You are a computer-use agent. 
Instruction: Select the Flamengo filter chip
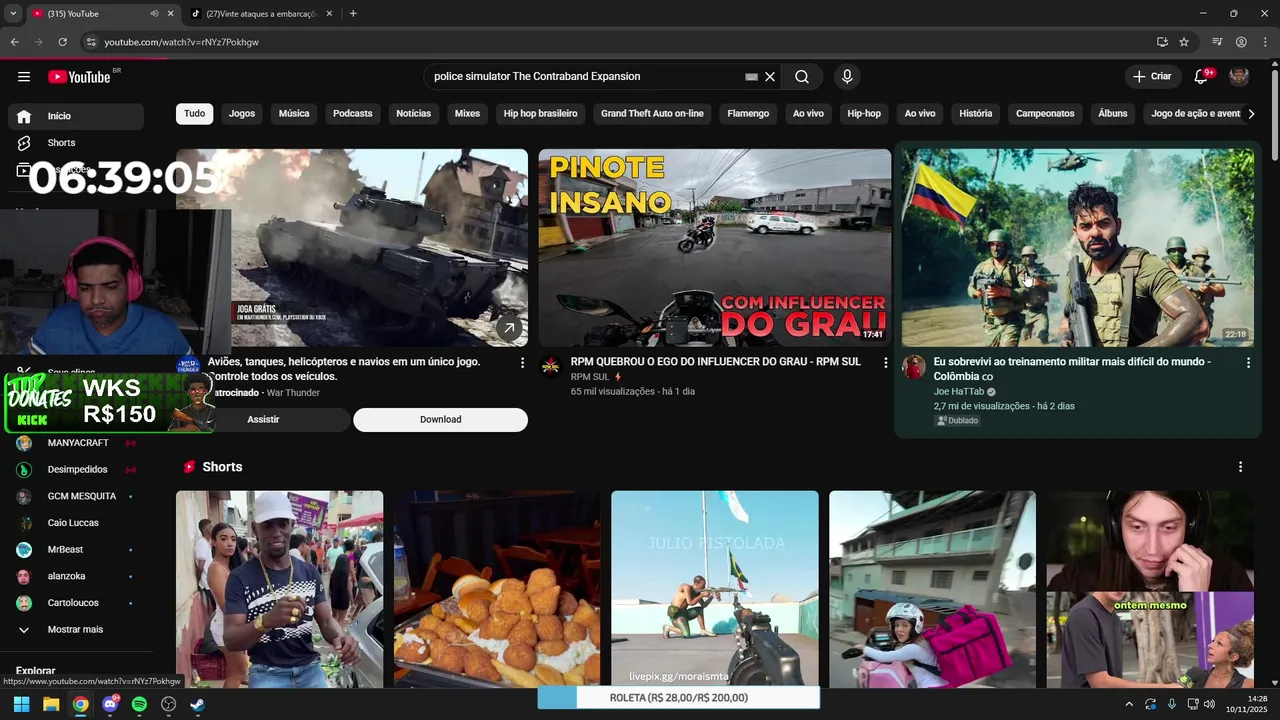click(x=748, y=114)
